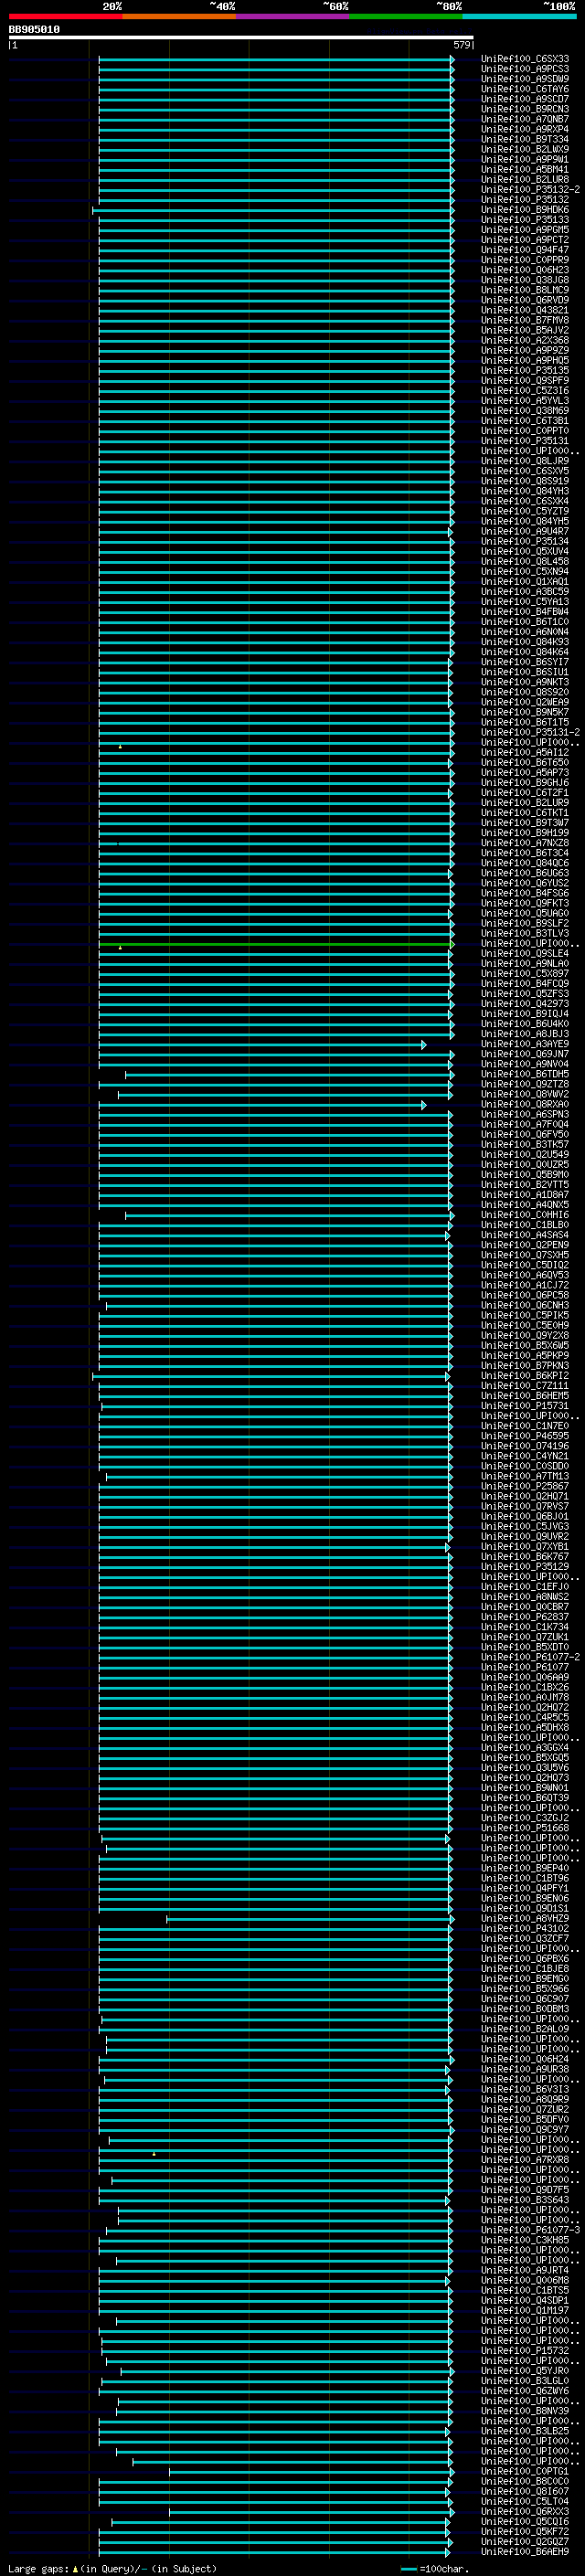
Task: Click the alignment bar for UniRef100_Q8RXA0
Action: coord(262,1105)
